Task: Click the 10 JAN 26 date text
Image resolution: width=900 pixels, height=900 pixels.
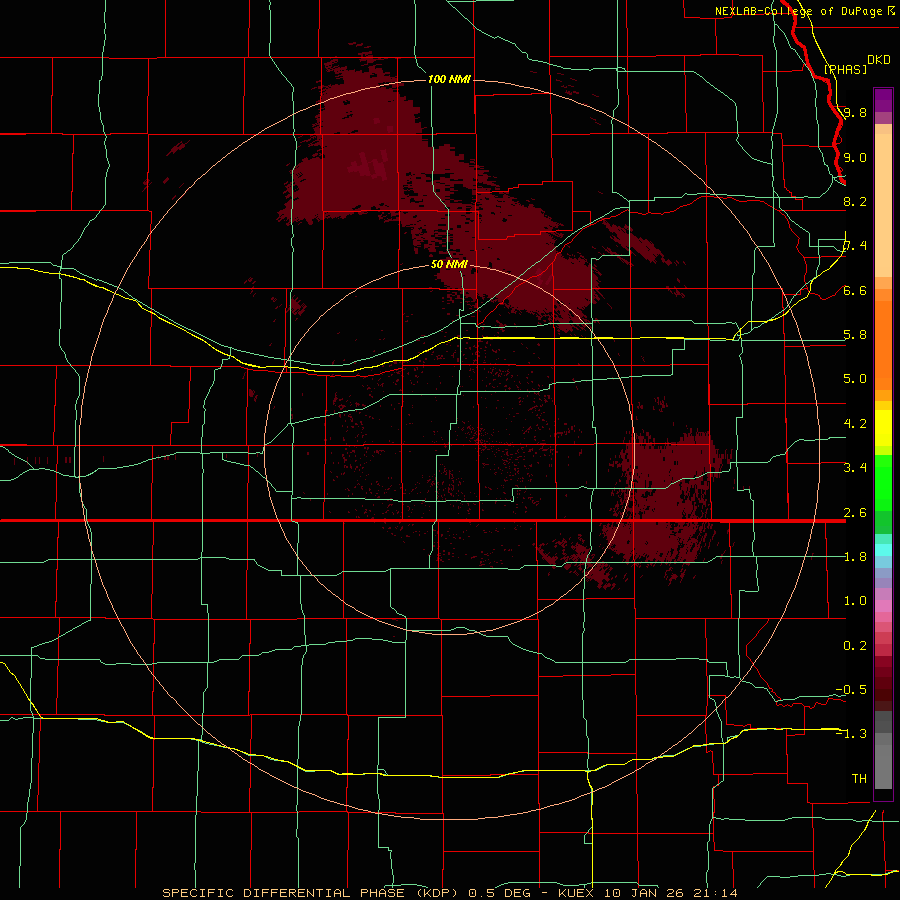Action: [647, 893]
